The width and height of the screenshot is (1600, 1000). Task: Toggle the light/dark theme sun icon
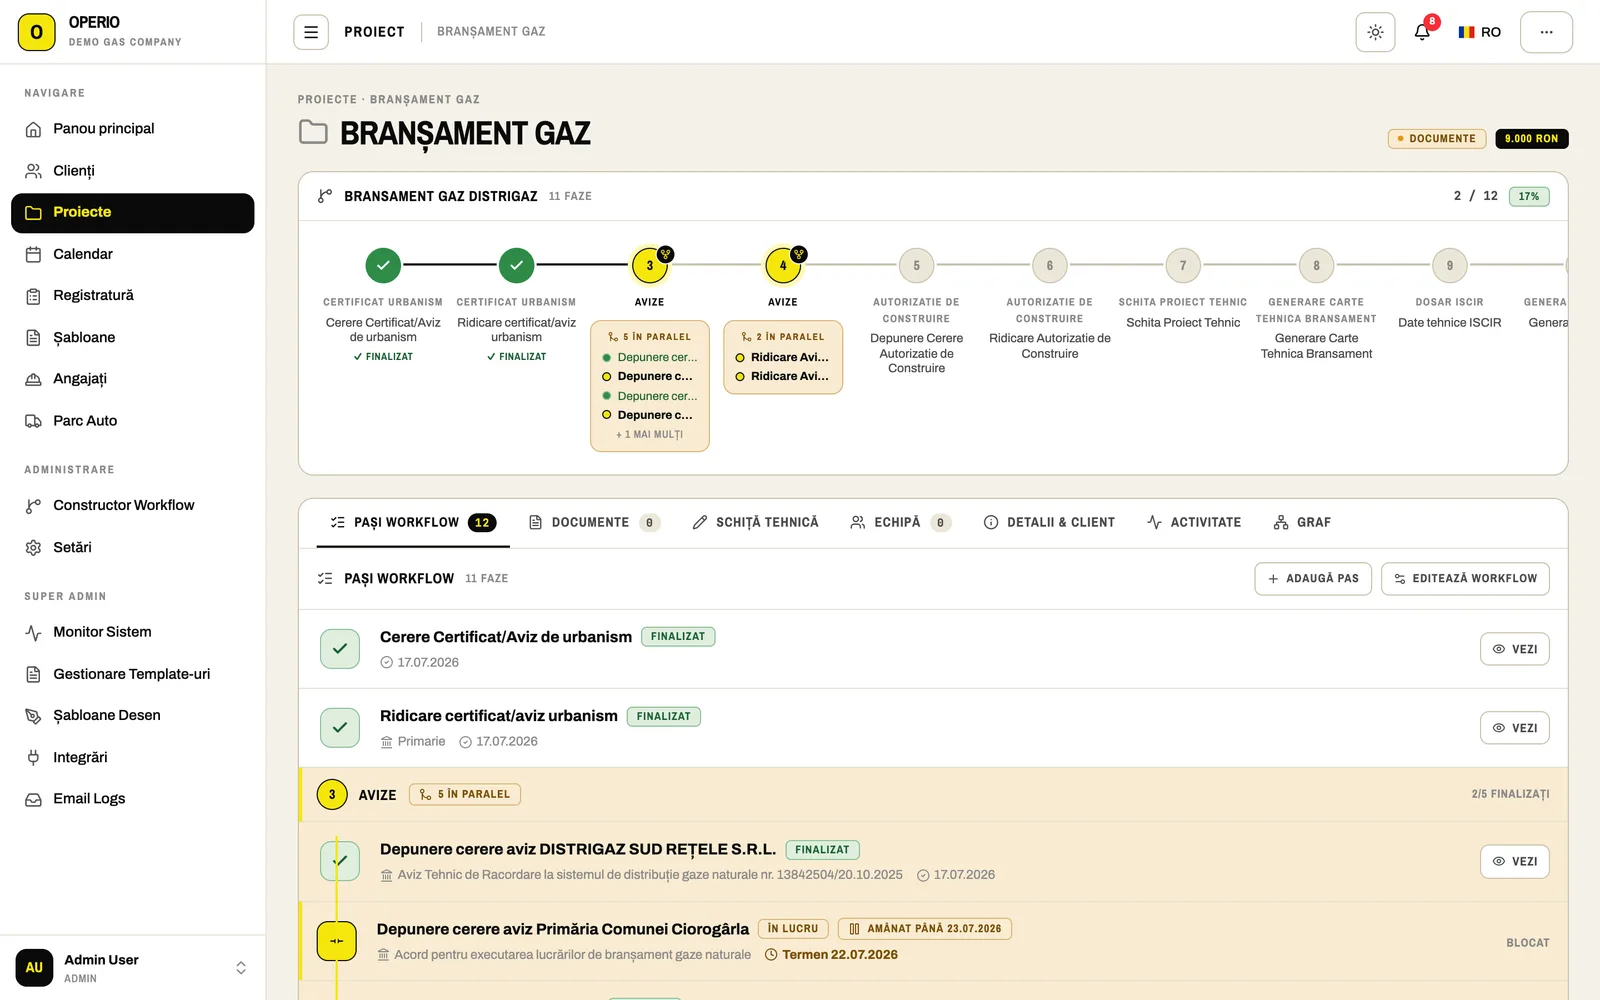pyautogui.click(x=1375, y=32)
